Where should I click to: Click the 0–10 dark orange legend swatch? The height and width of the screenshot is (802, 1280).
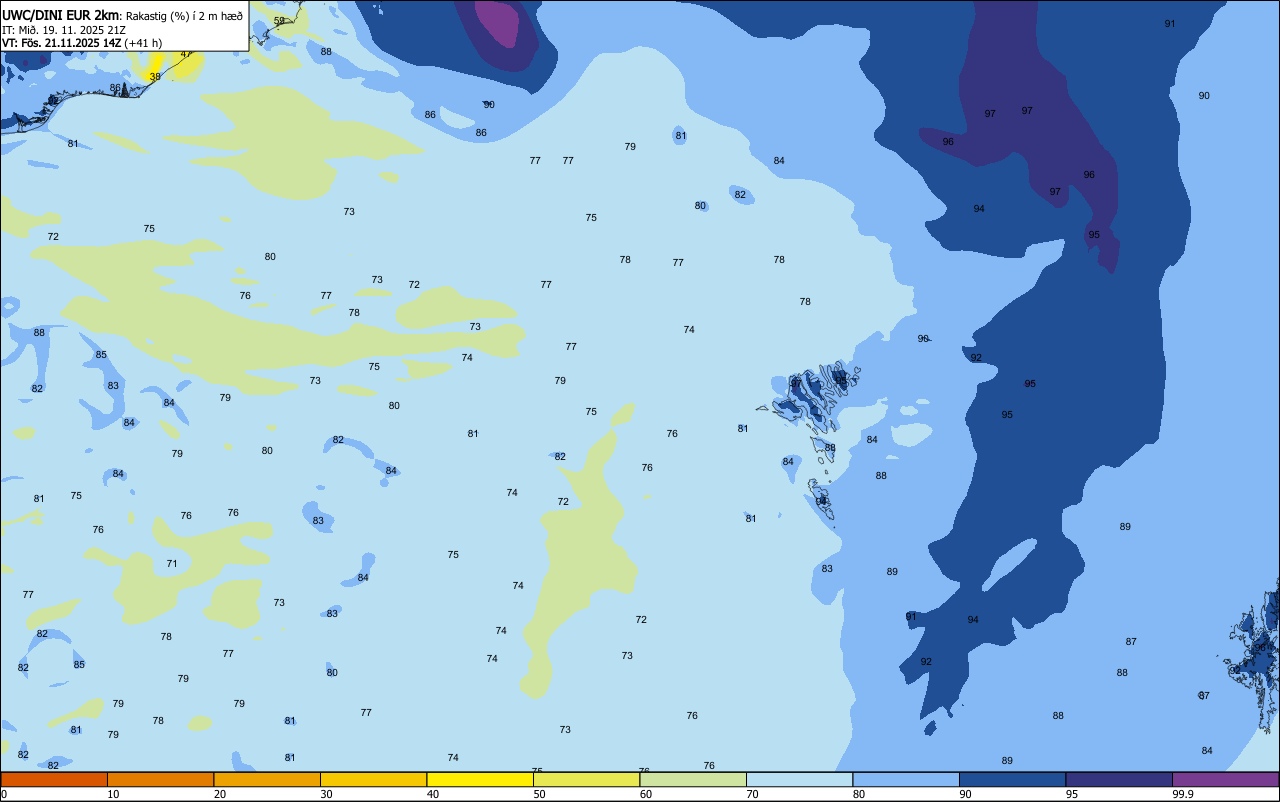coord(54,779)
